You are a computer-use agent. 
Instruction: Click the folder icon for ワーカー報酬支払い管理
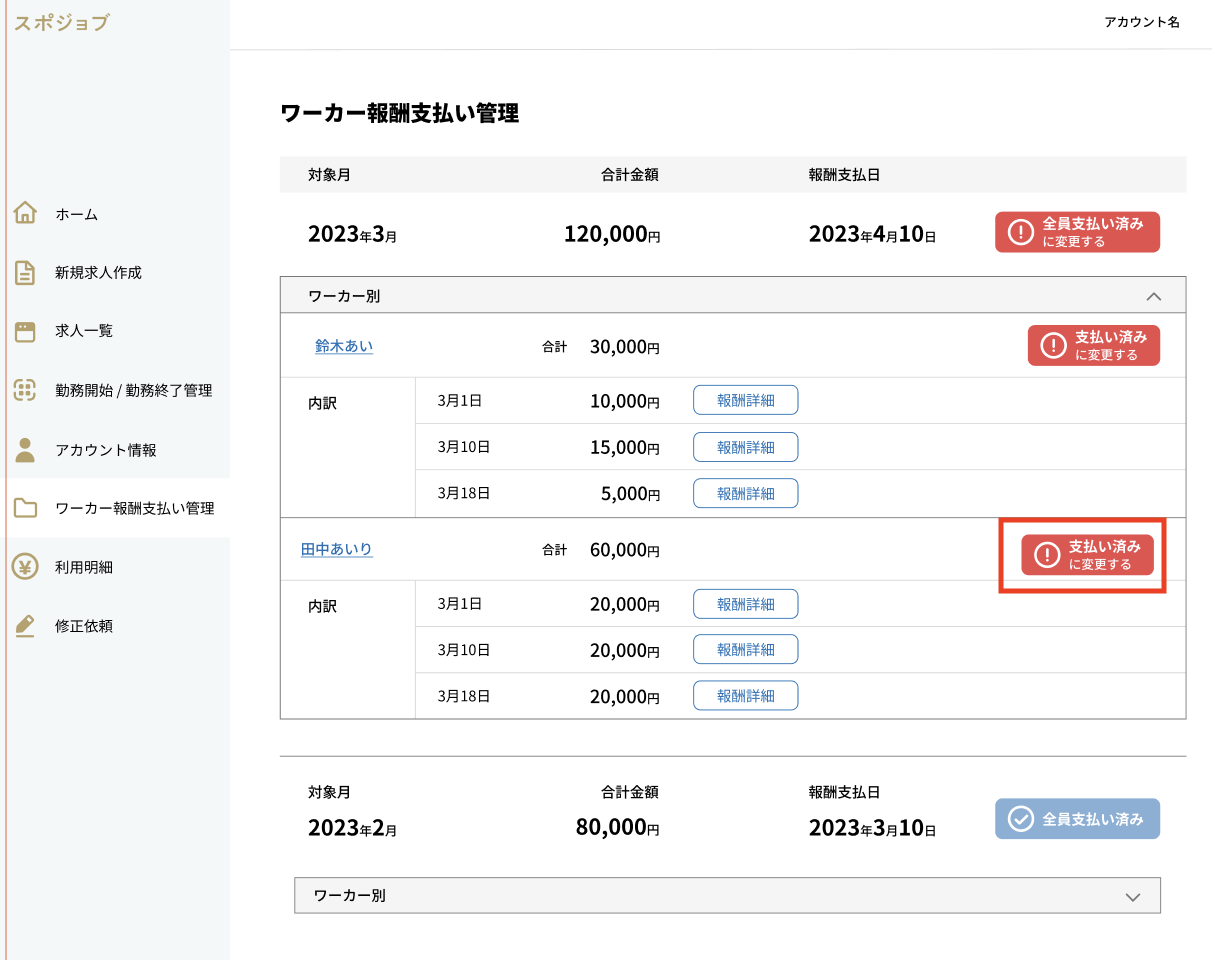point(25,508)
